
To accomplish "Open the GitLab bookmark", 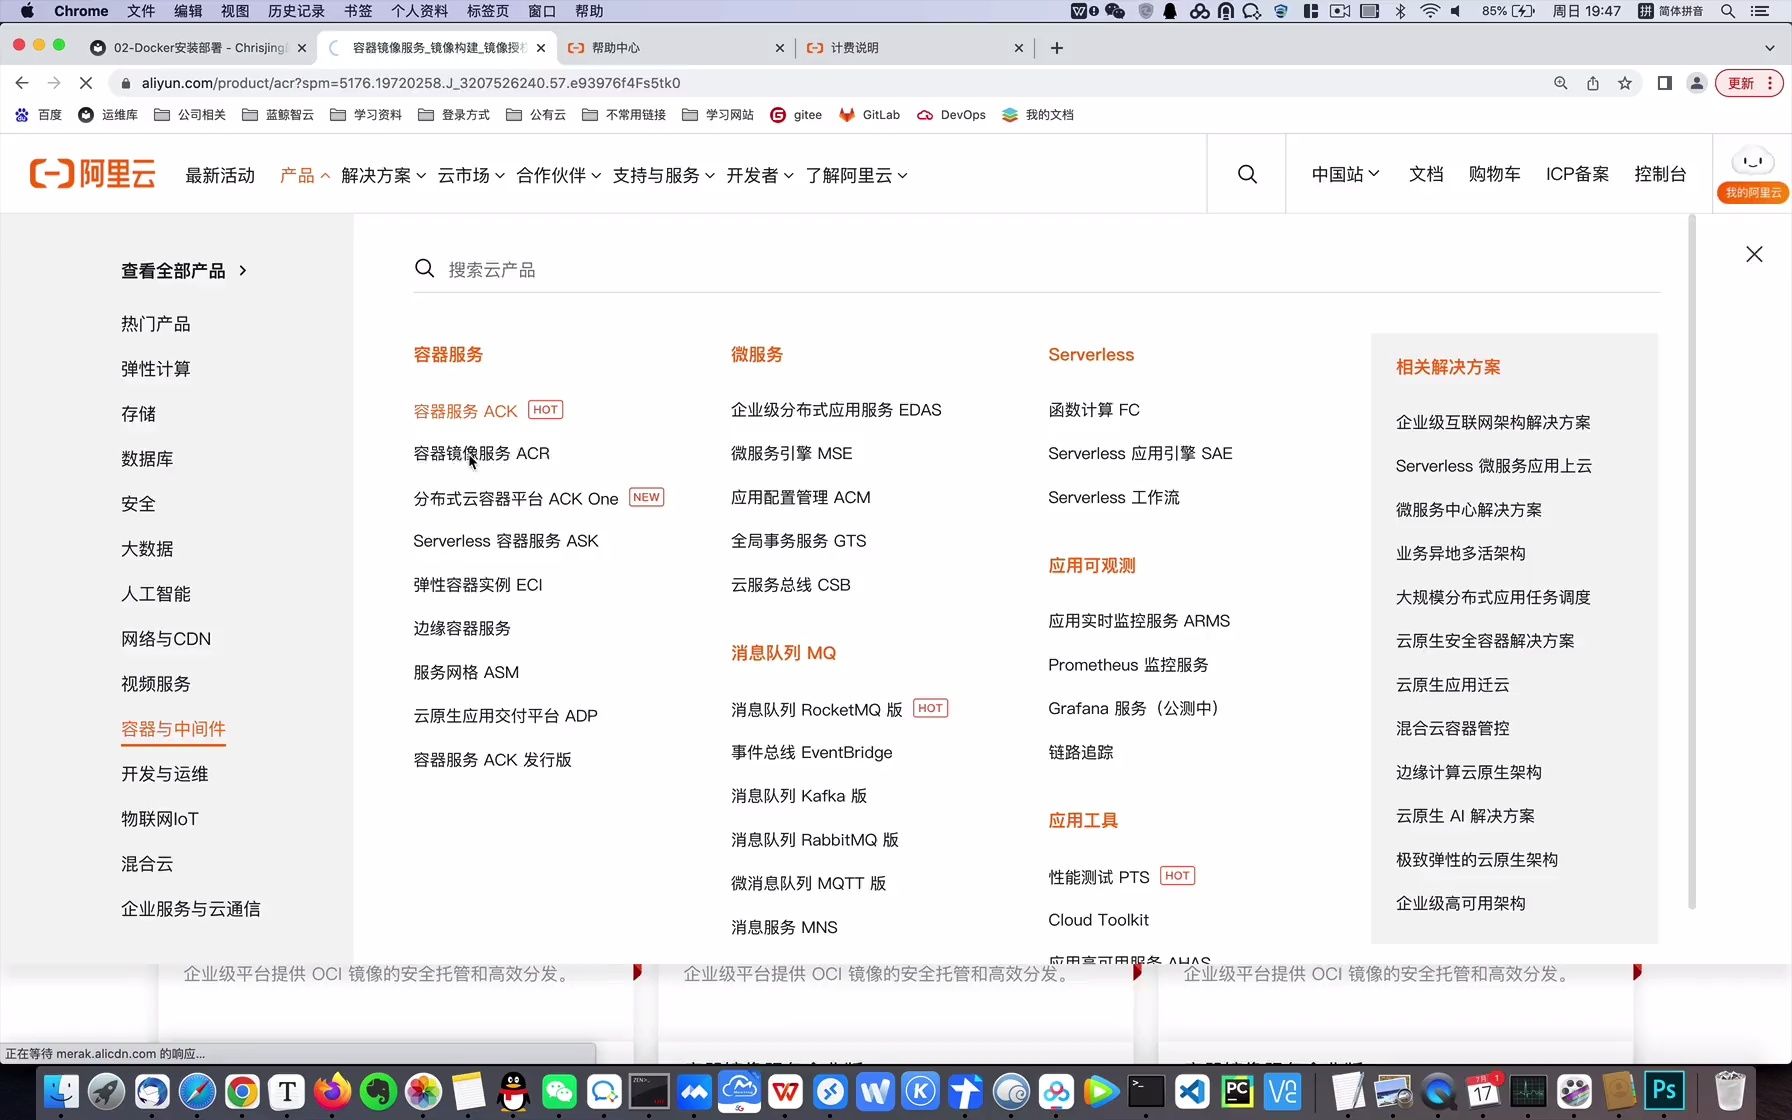I will coord(869,115).
